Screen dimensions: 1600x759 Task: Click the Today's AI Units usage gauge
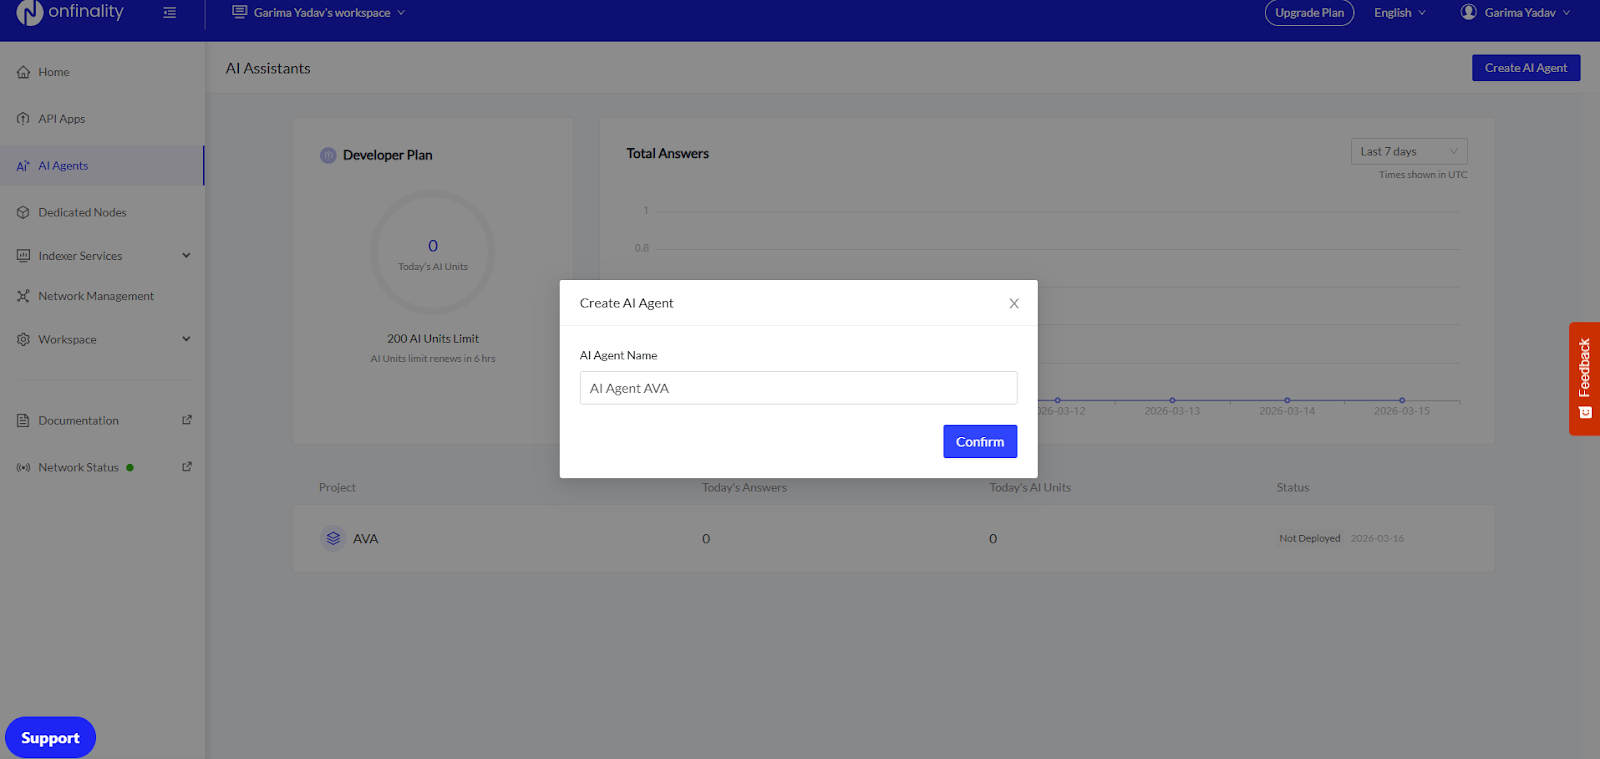coord(433,253)
